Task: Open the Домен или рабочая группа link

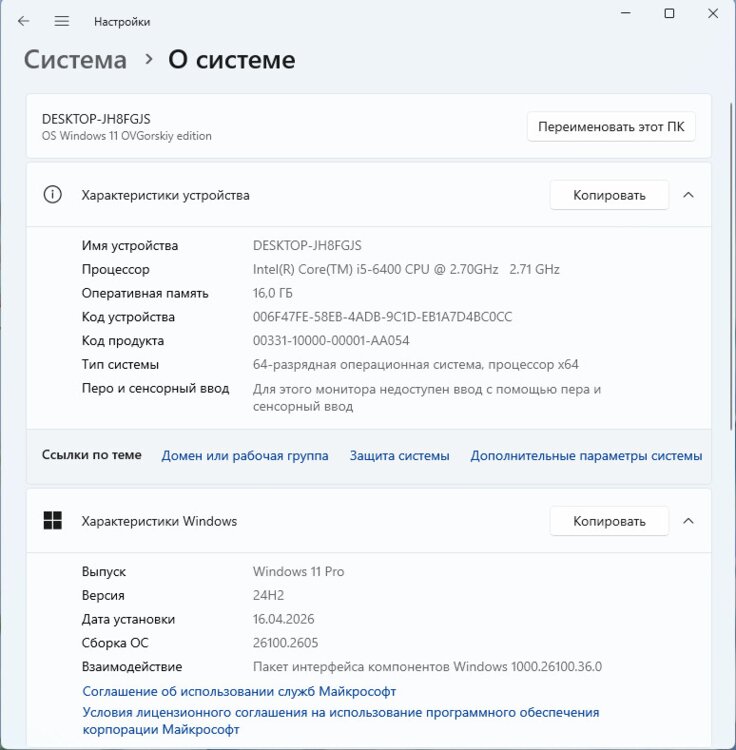Action: [x=245, y=455]
